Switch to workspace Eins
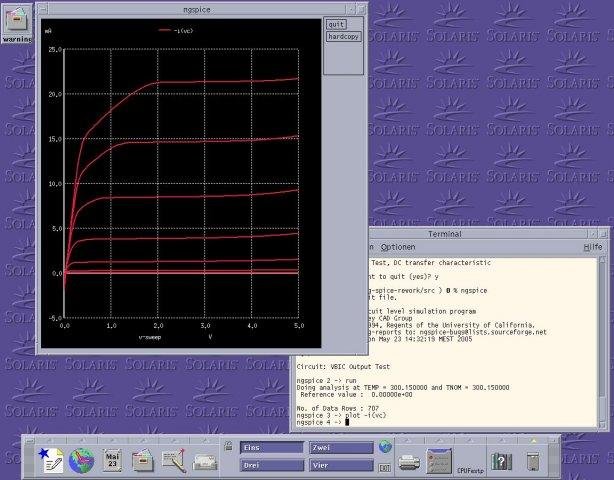The width and height of the screenshot is (614, 480). pos(272,448)
